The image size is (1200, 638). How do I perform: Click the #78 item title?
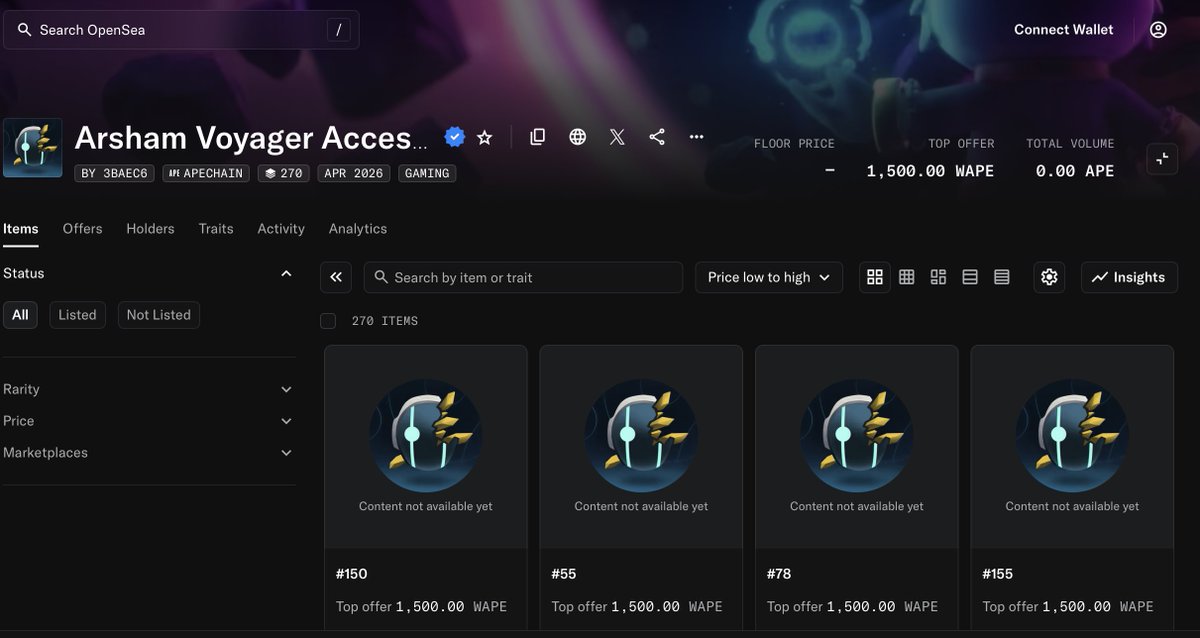pos(779,574)
